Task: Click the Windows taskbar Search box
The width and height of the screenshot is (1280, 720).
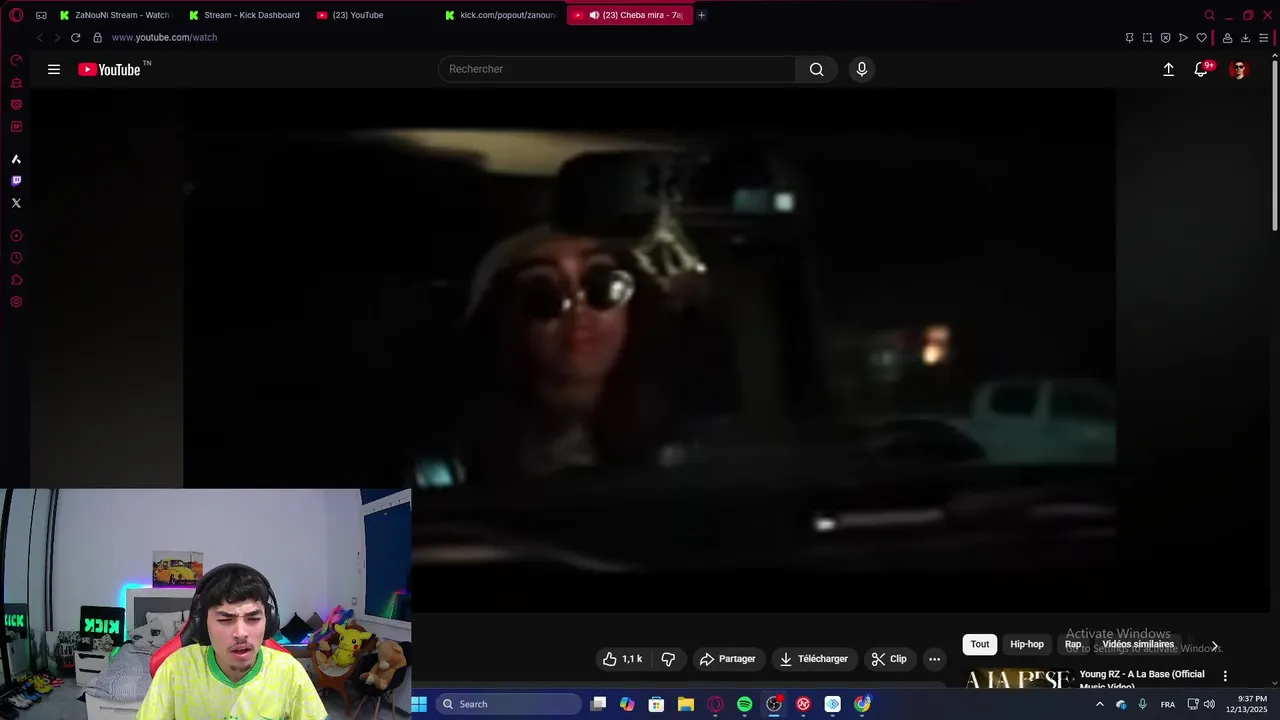Action: point(509,704)
